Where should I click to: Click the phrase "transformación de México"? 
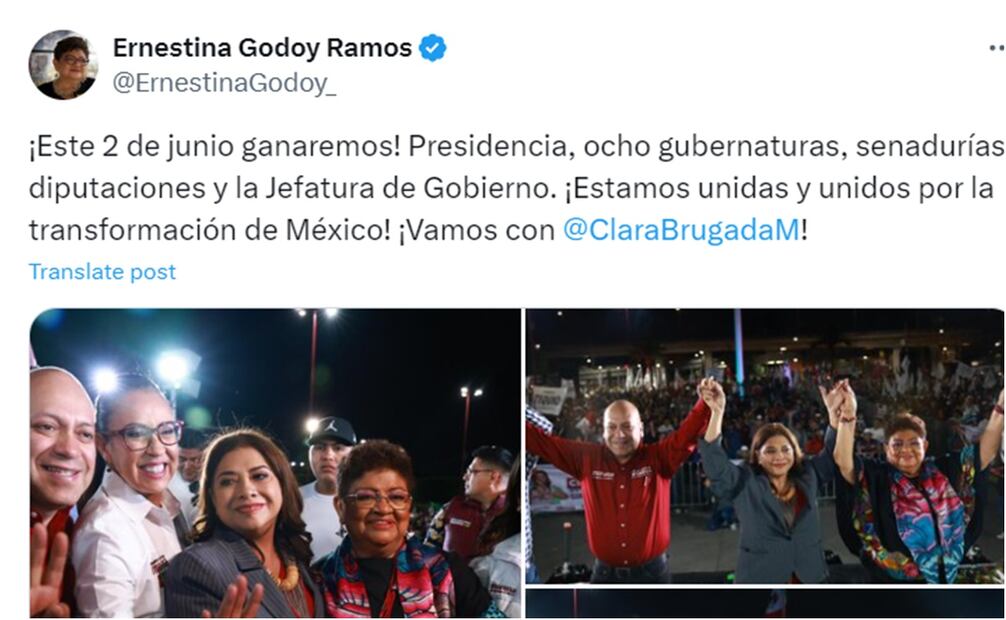209,230
